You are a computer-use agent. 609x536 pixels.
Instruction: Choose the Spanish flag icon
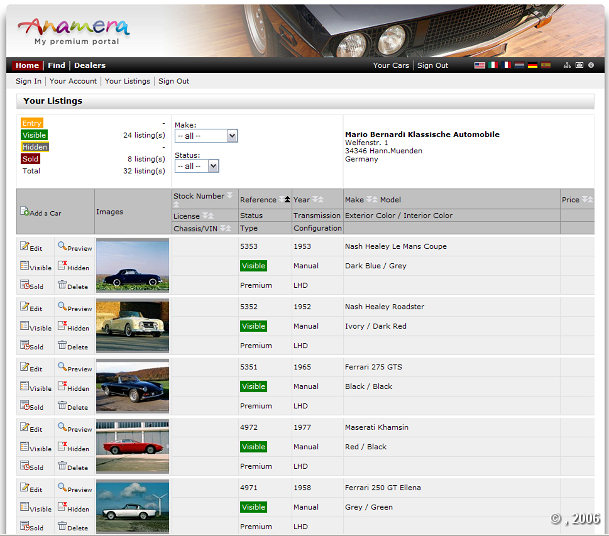click(546, 65)
